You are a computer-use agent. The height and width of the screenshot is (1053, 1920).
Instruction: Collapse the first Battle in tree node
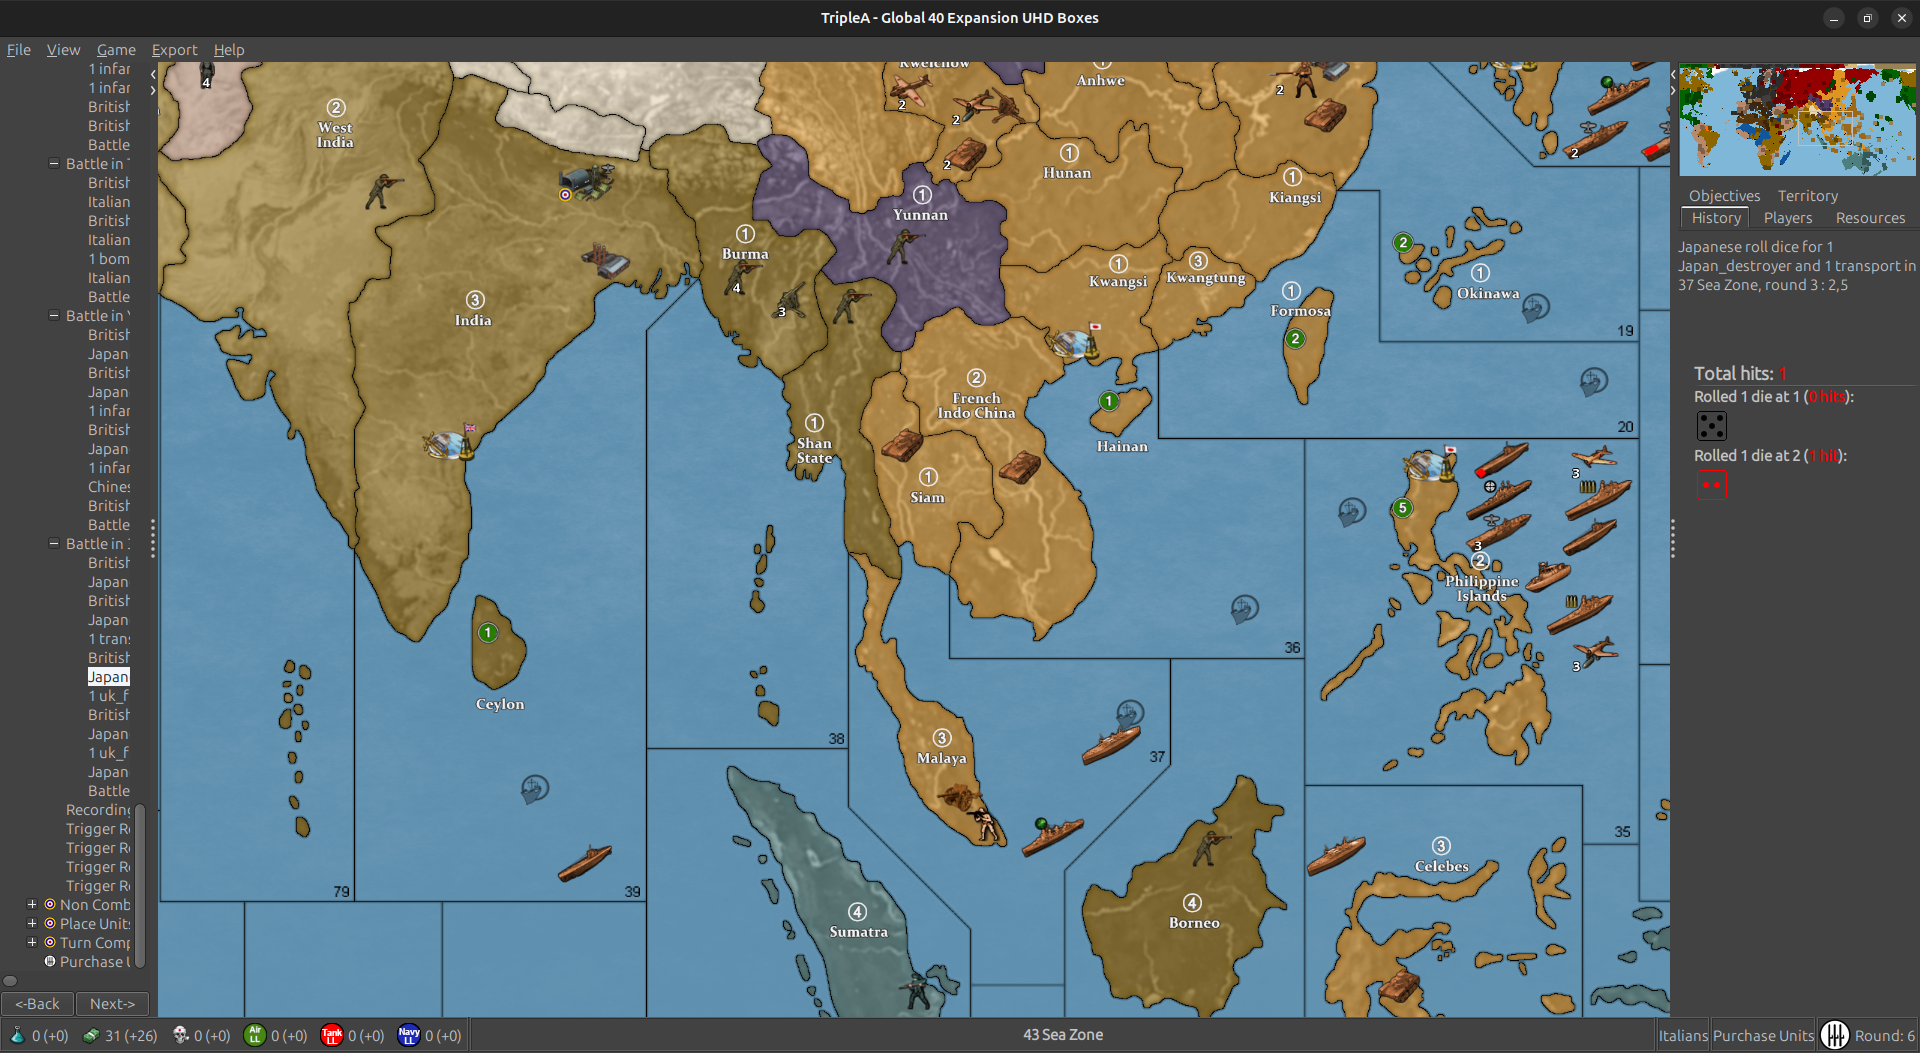point(54,163)
